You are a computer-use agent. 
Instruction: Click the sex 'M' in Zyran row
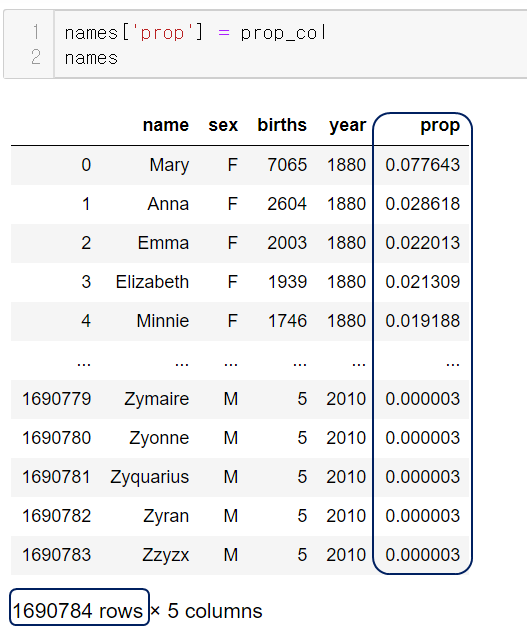231,516
